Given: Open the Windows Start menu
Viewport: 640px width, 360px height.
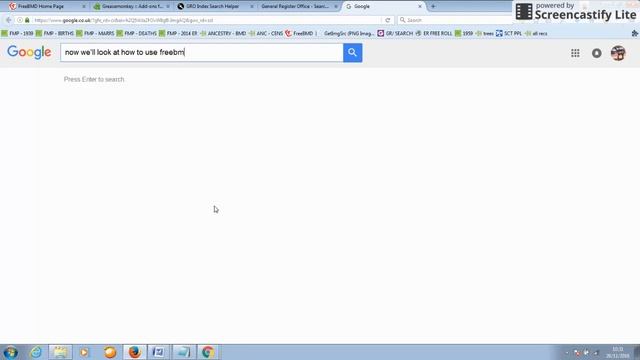Looking at the screenshot, I should [x=11, y=352].
